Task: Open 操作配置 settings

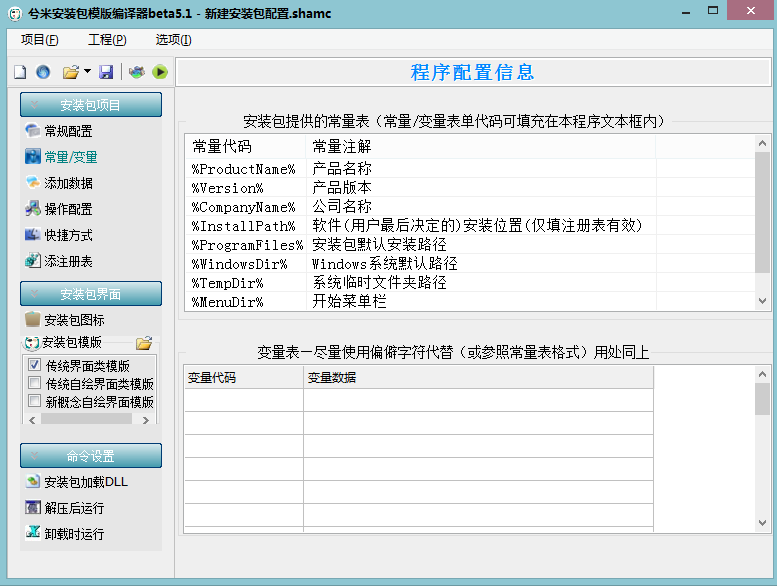Action: pyautogui.click(x=68, y=209)
